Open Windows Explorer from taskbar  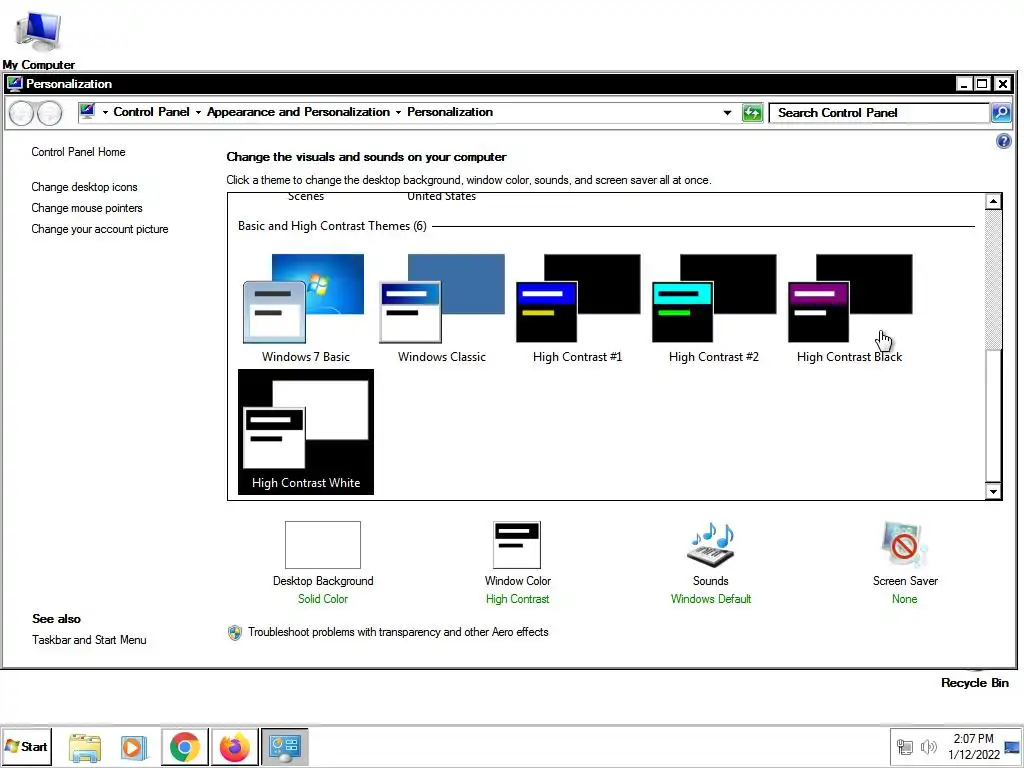point(85,747)
